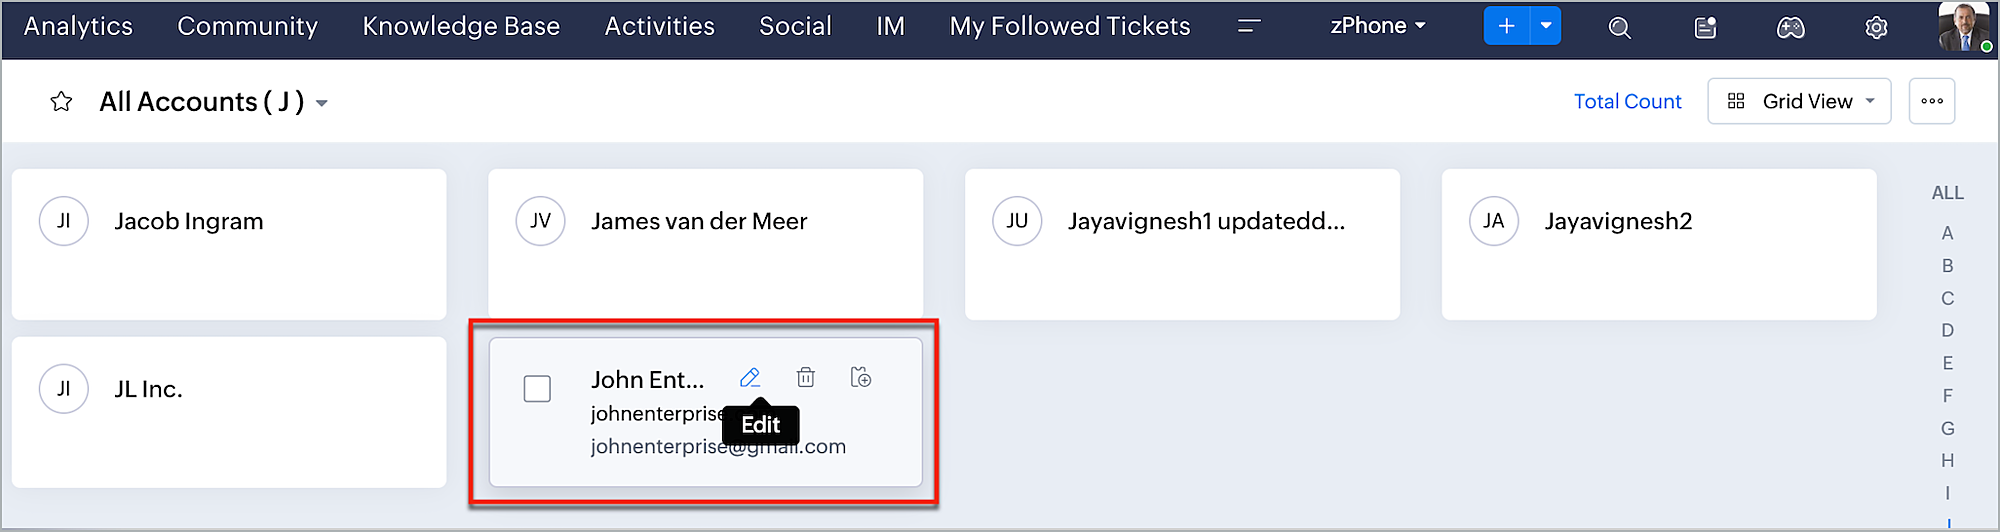The height and width of the screenshot is (532, 2000).
Task: Open the notes icon next to search
Action: coord(1705,27)
